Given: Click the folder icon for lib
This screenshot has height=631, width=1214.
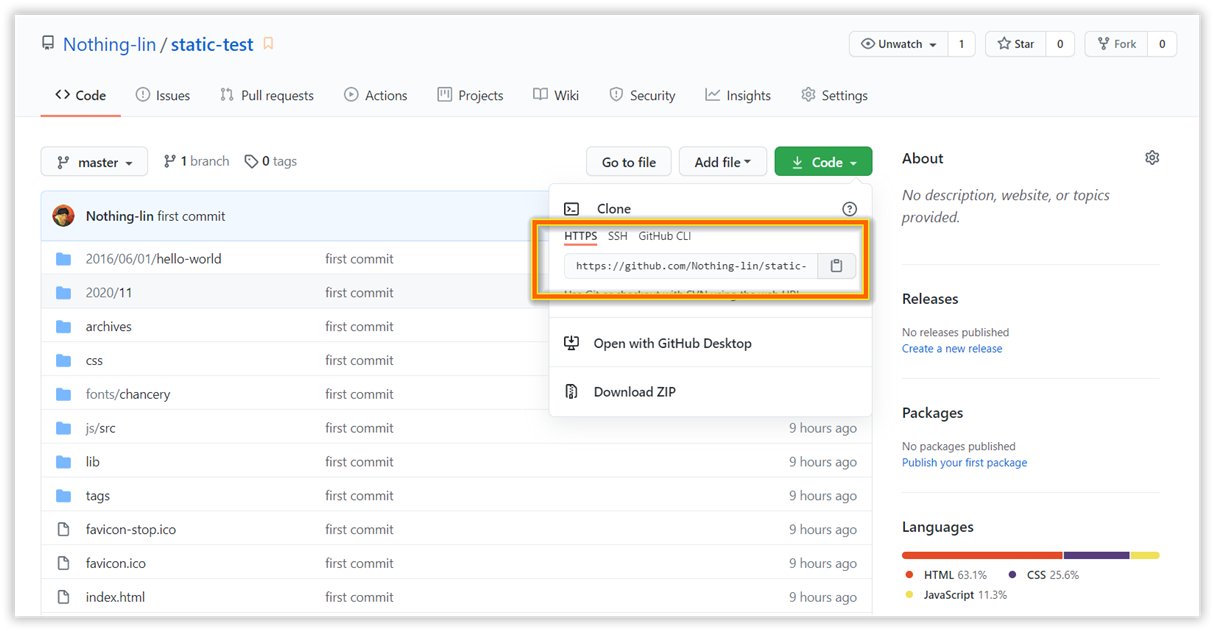Looking at the screenshot, I should (64, 462).
